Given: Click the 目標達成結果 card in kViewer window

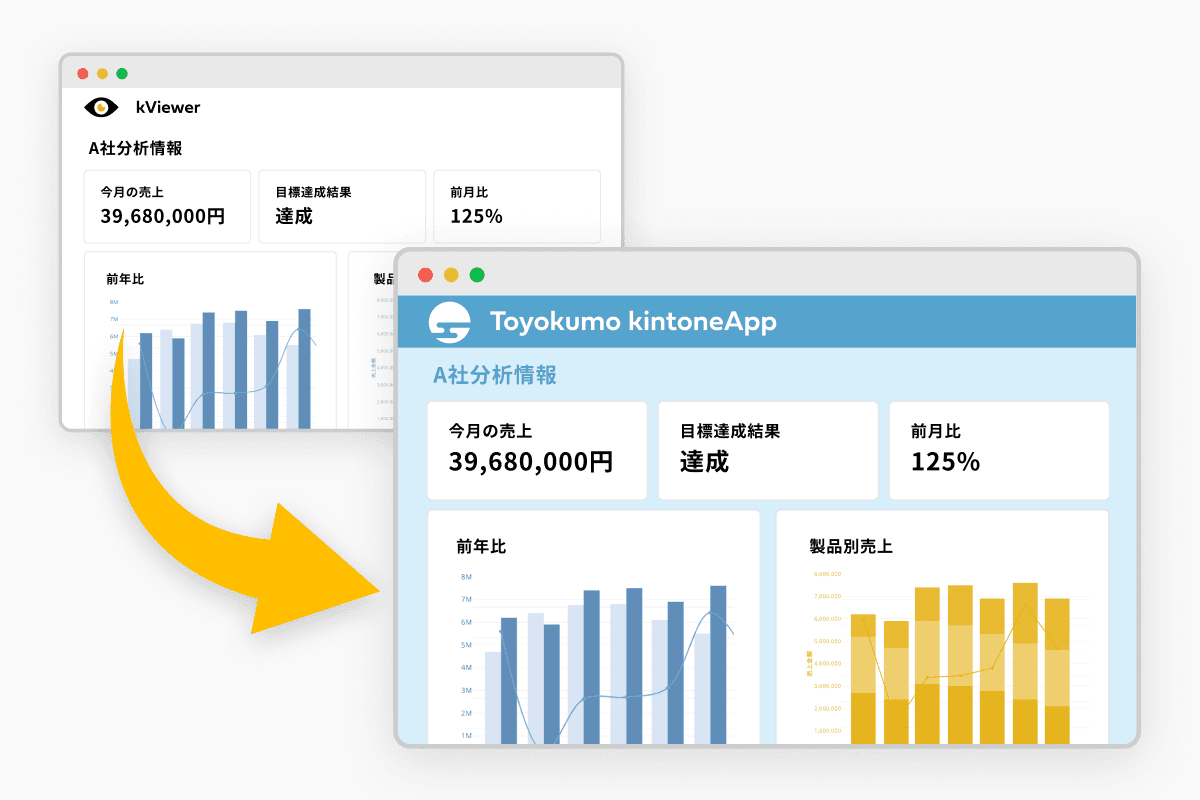Looking at the screenshot, I should (341, 206).
